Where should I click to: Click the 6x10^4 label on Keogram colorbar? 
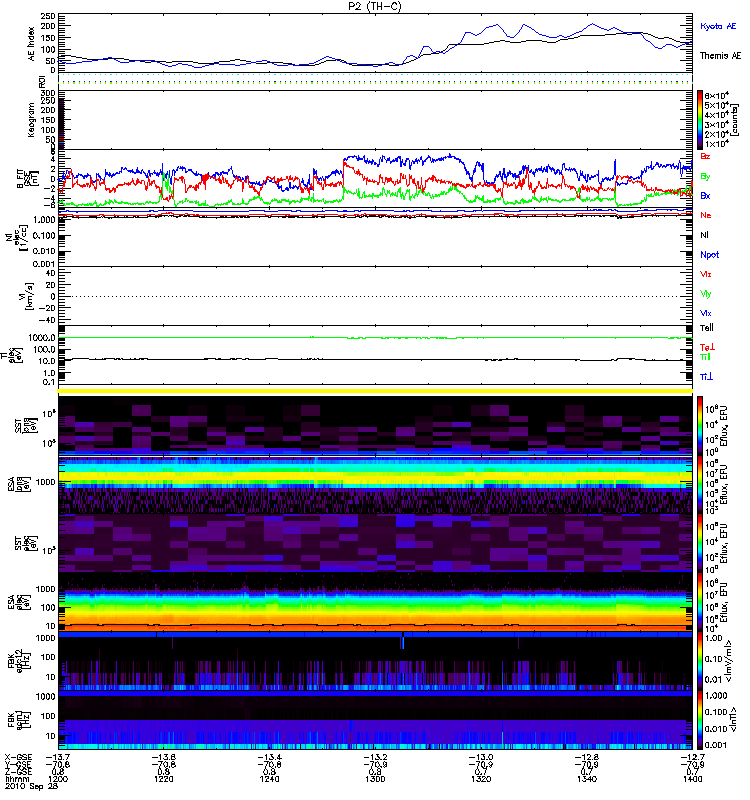coord(717,95)
